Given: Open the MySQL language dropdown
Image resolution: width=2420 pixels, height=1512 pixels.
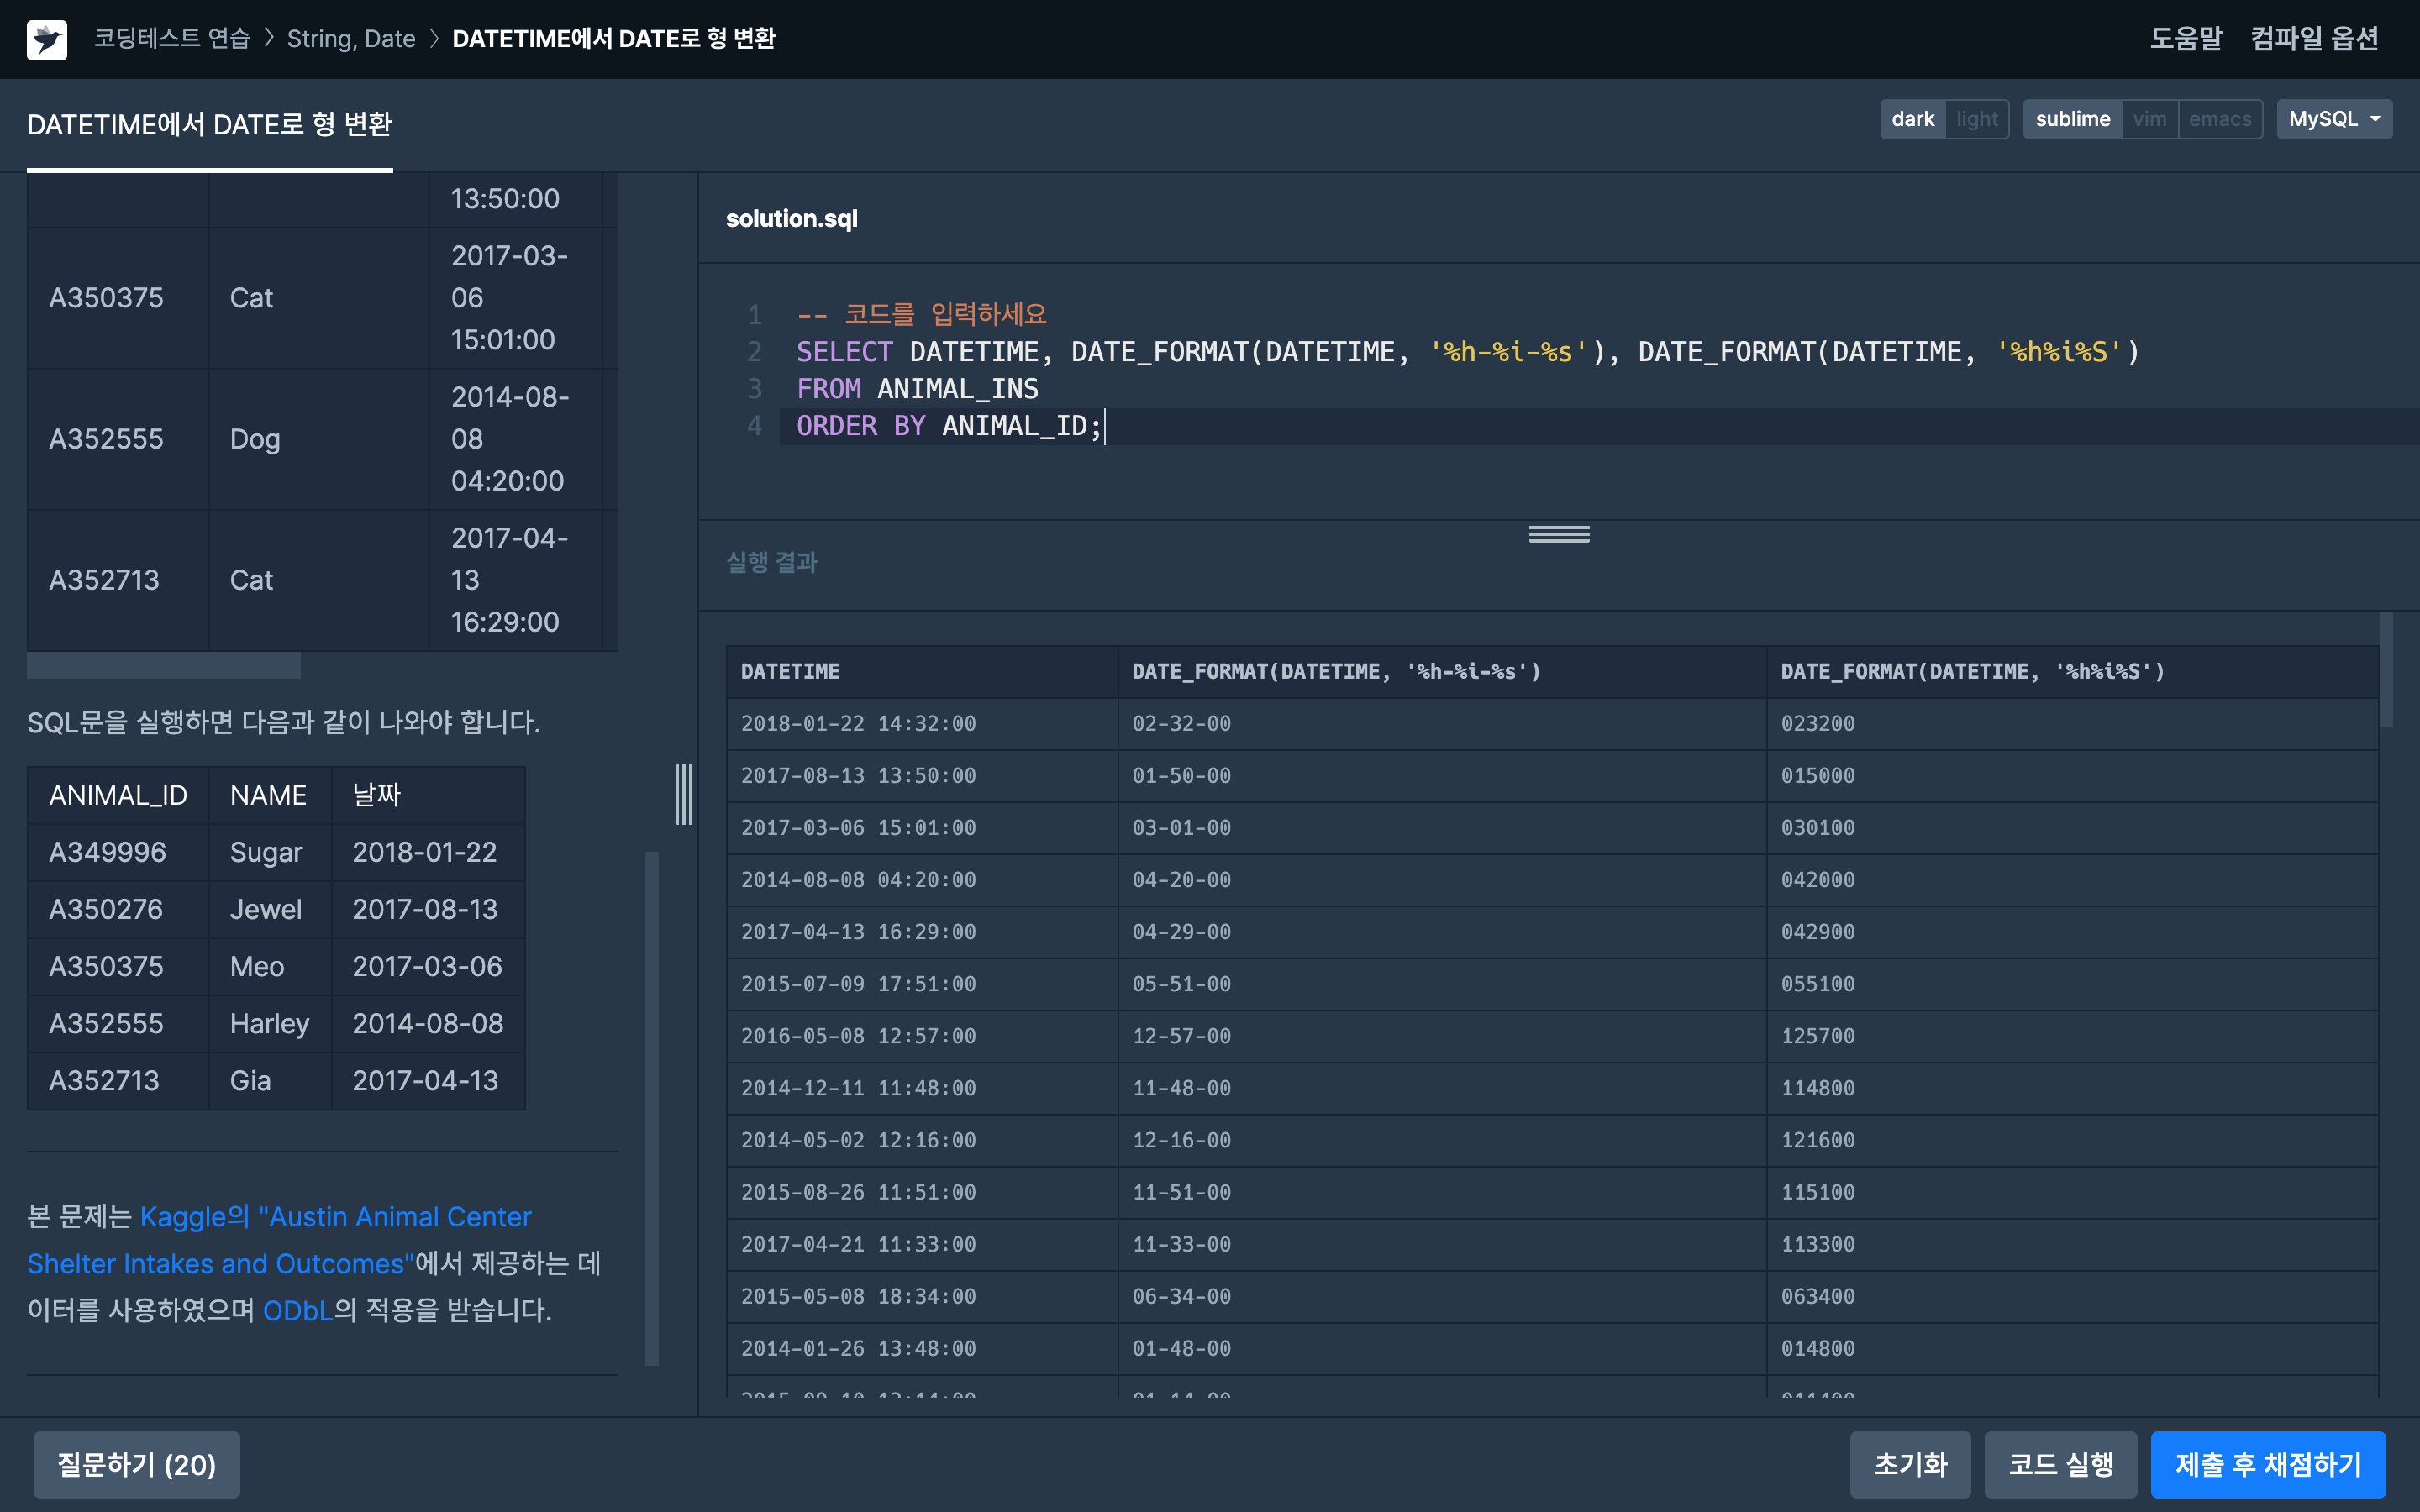Looking at the screenshot, I should coord(2333,119).
